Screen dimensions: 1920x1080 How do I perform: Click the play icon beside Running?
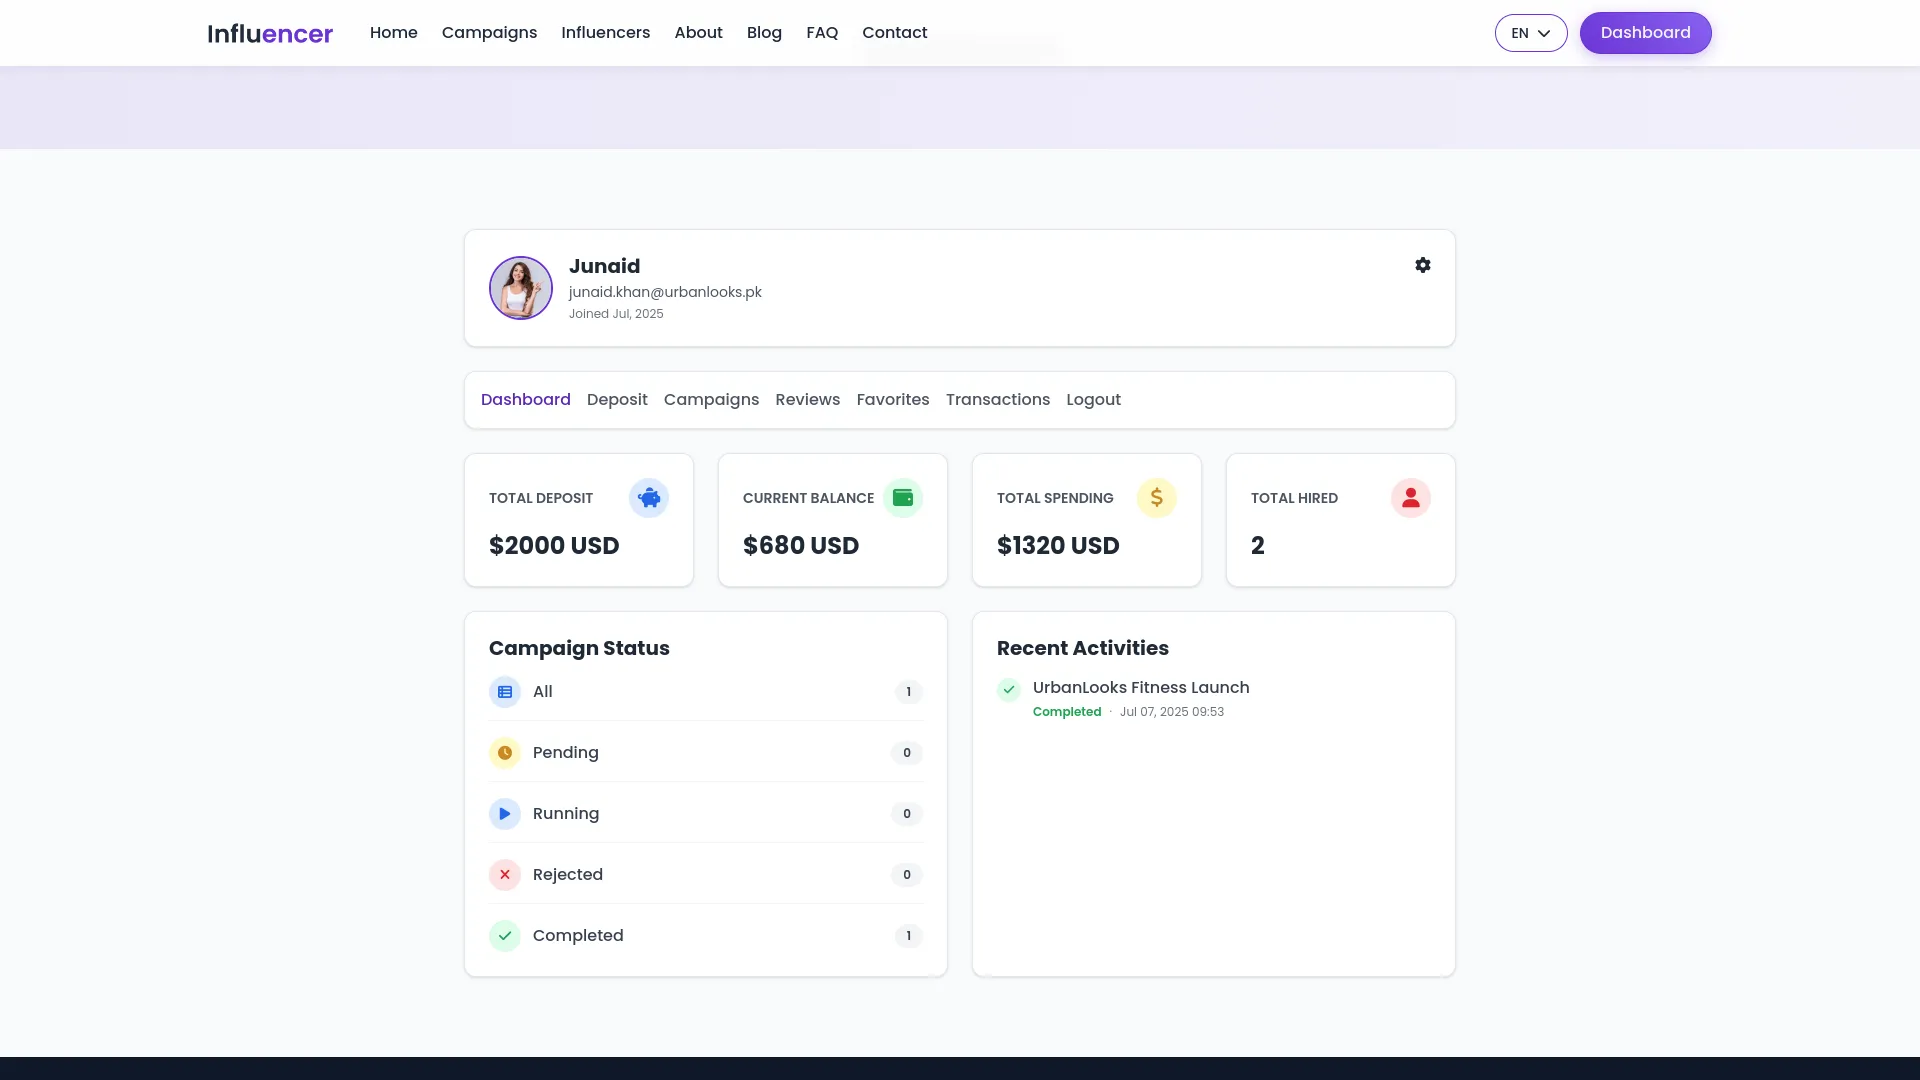tap(505, 814)
